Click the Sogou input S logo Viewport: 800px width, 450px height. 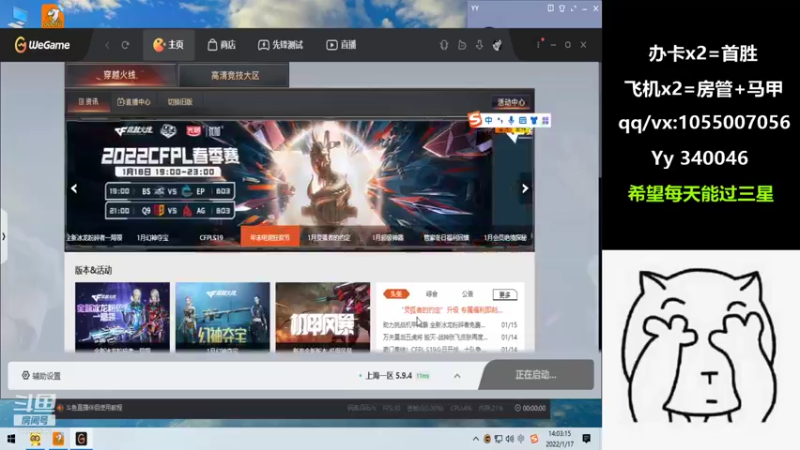pos(475,120)
